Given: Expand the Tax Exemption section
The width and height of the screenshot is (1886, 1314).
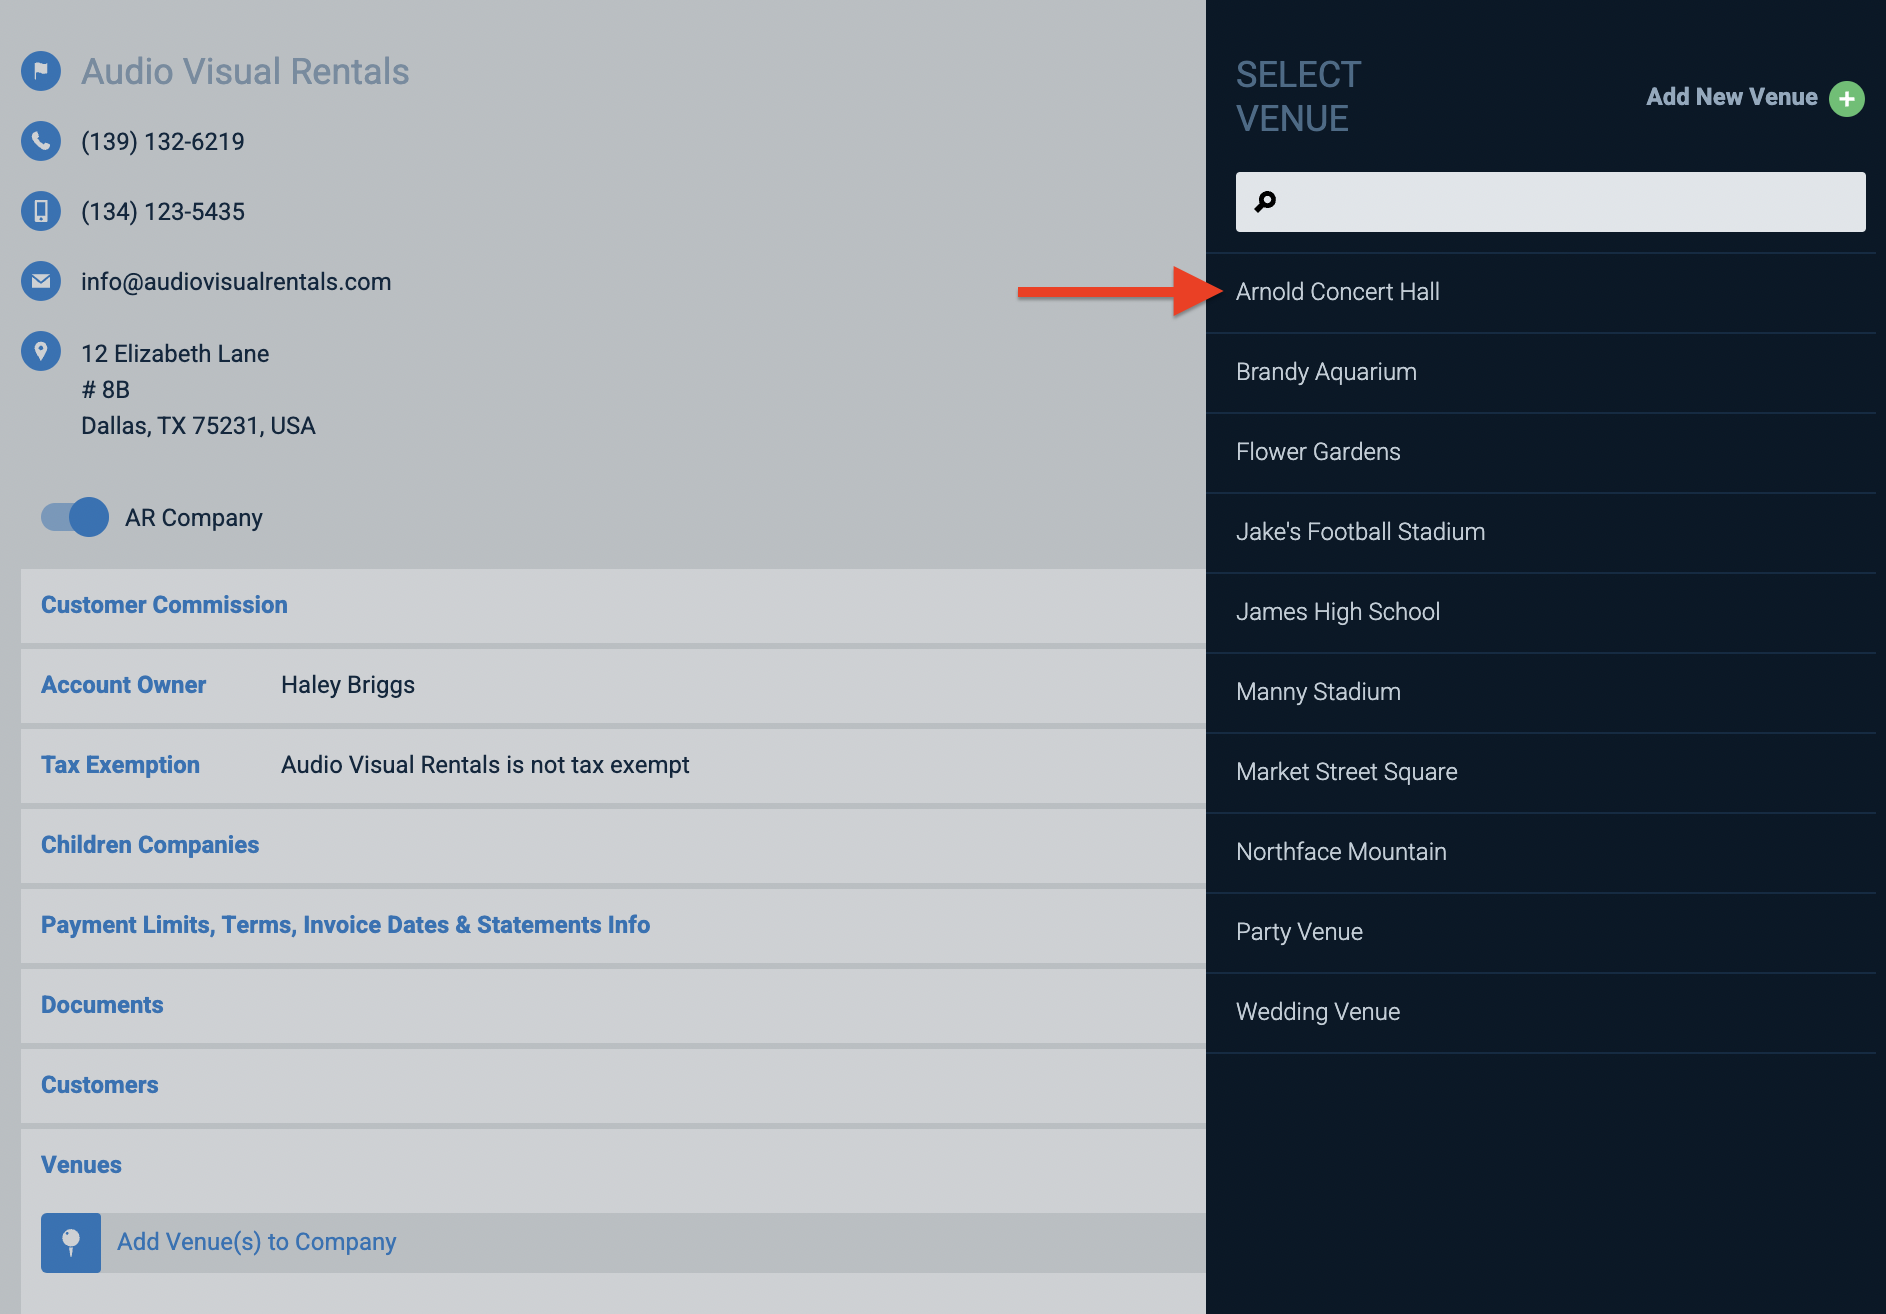Looking at the screenshot, I should click(613, 765).
